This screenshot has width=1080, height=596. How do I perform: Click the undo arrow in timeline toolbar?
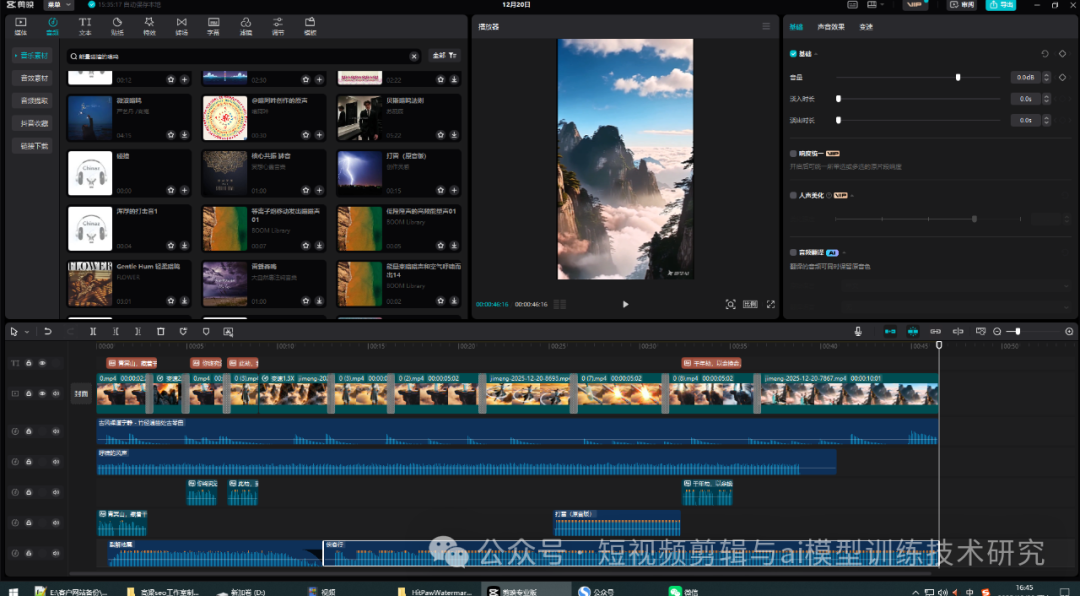click(x=47, y=331)
